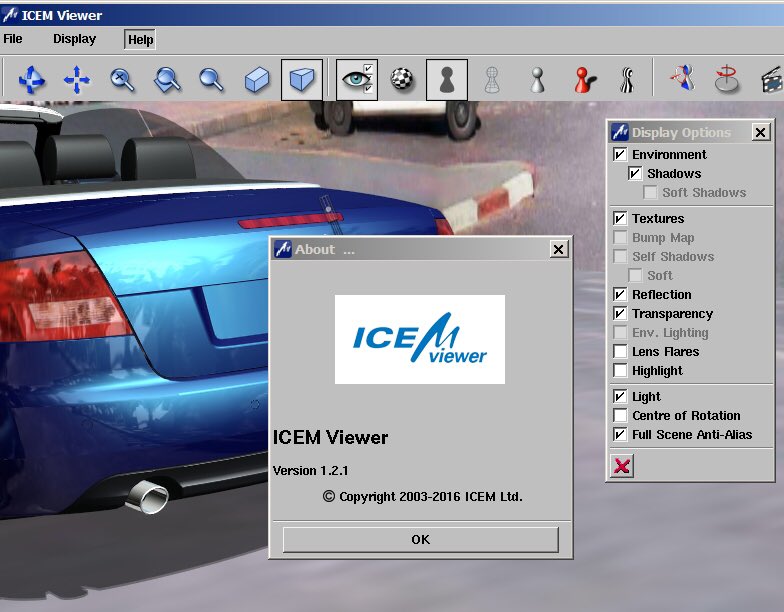Enable Centre of Rotation checkbox
Viewport: 784px width, 612px height.
pyautogui.click(x=620, y=415)
